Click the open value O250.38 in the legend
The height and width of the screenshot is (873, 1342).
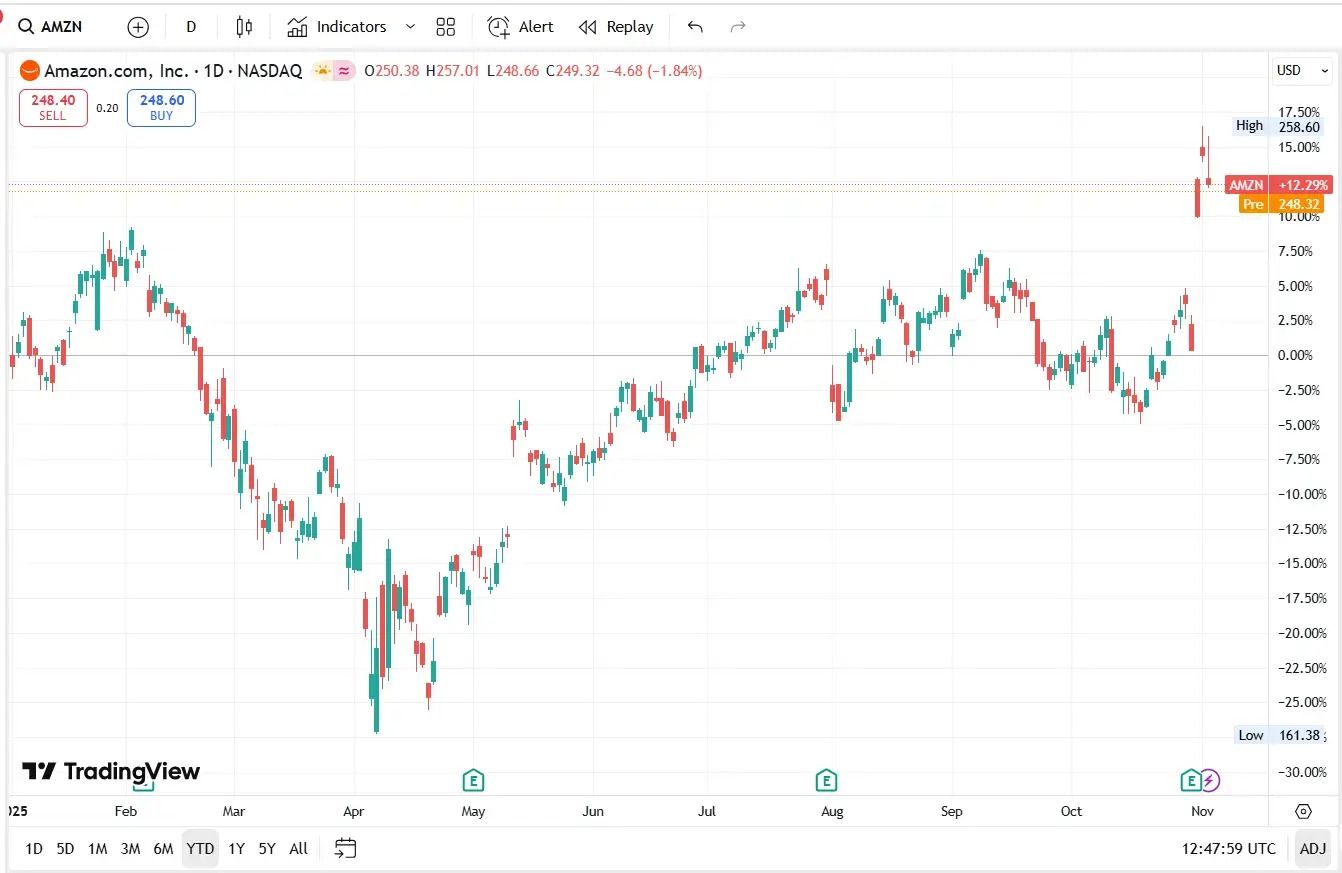(x=392, y=71)
